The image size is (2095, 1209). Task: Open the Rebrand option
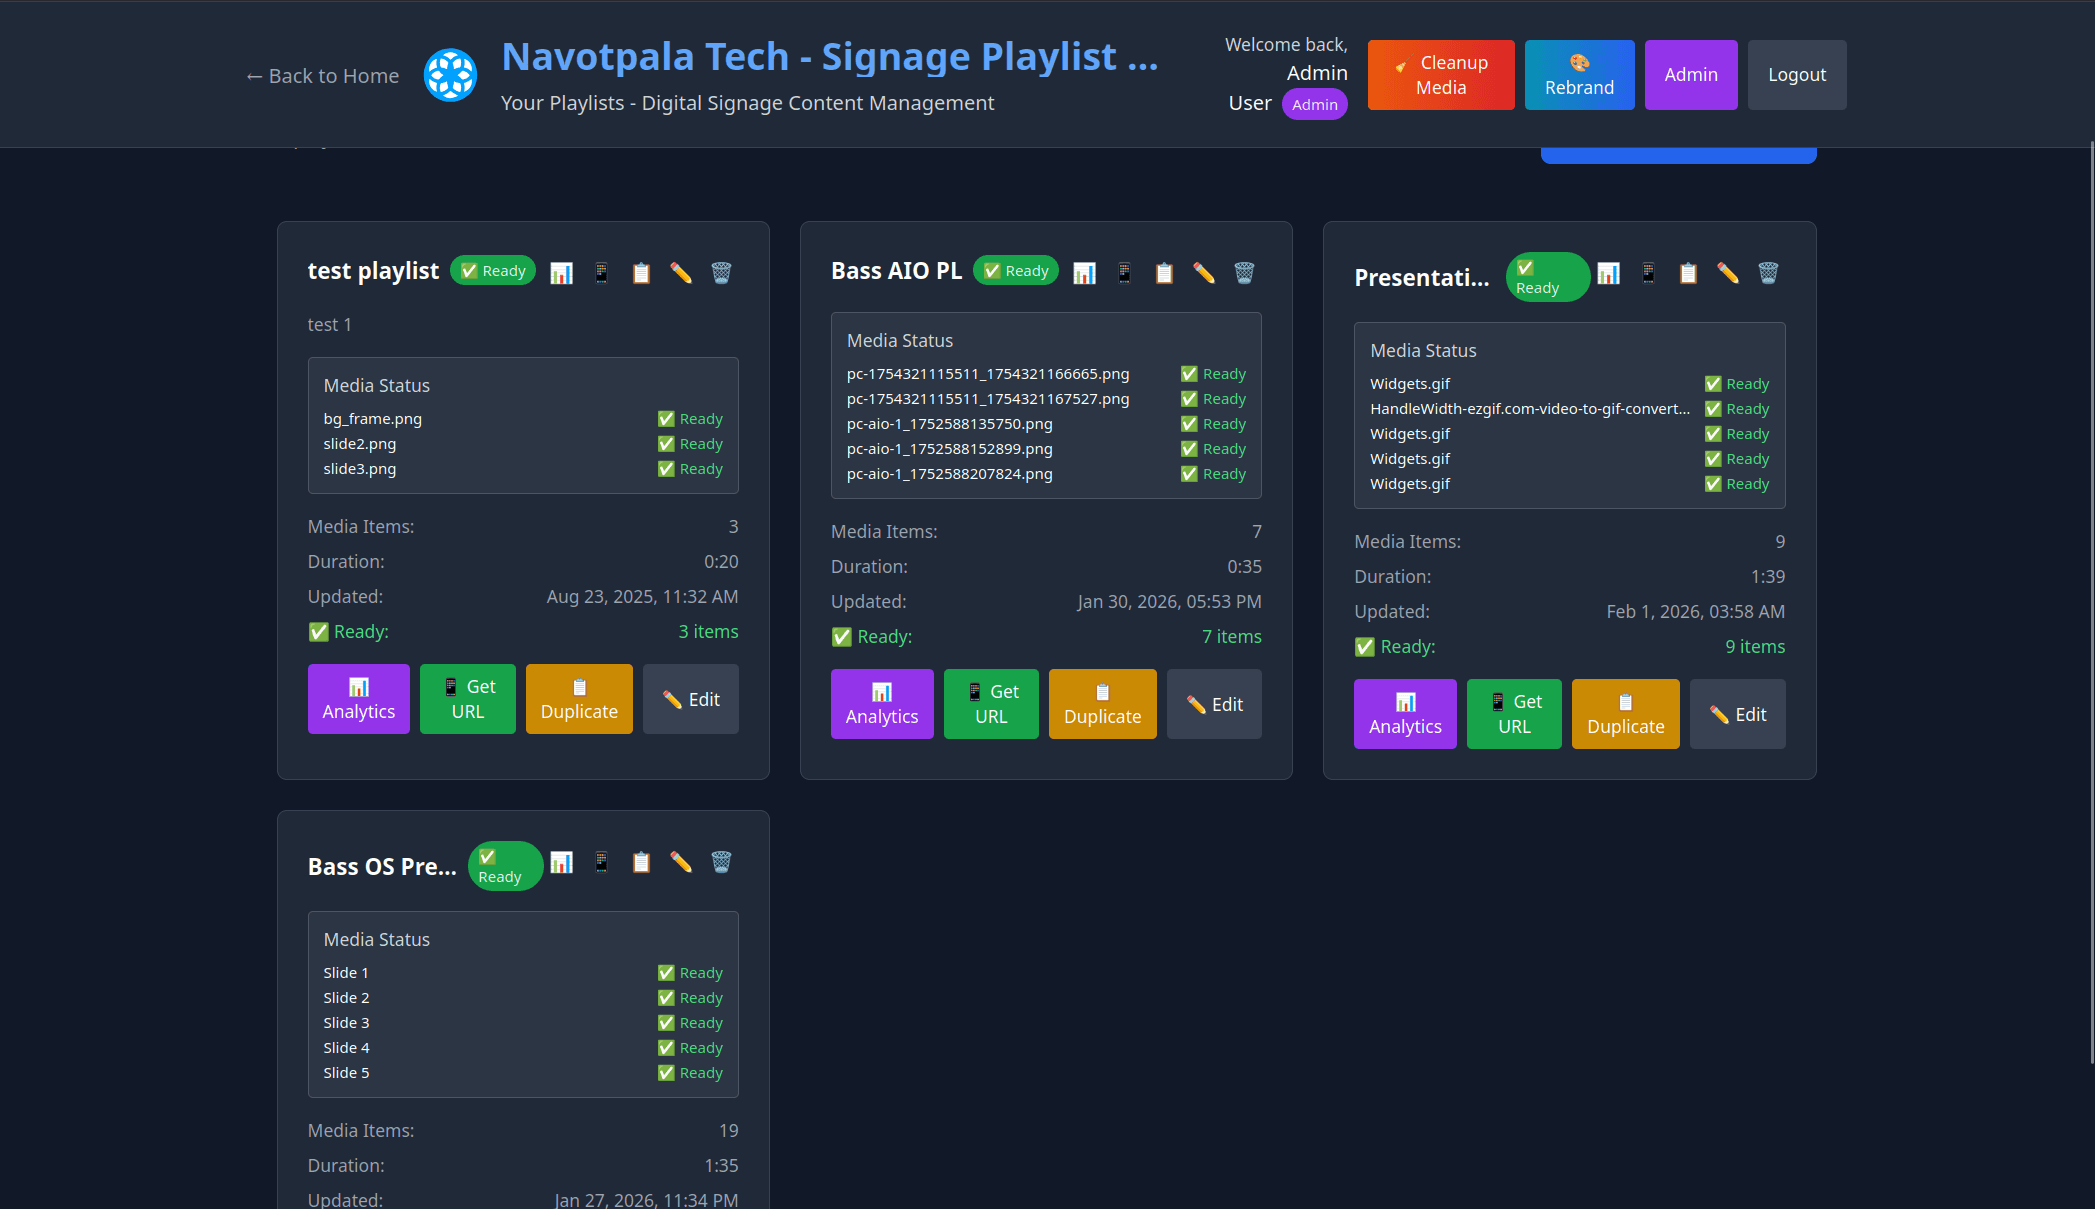pos(1579,75)
